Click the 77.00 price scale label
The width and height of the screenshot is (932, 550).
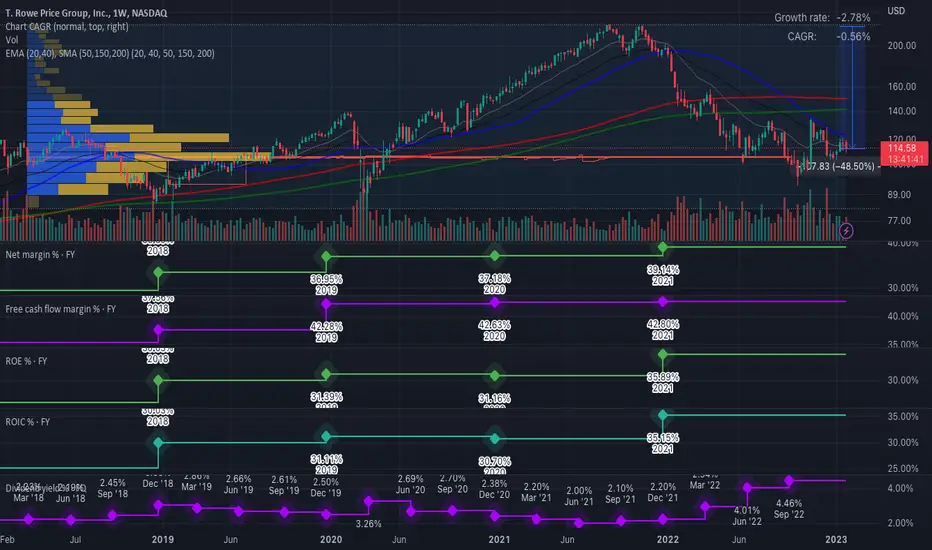click(899, 221)
